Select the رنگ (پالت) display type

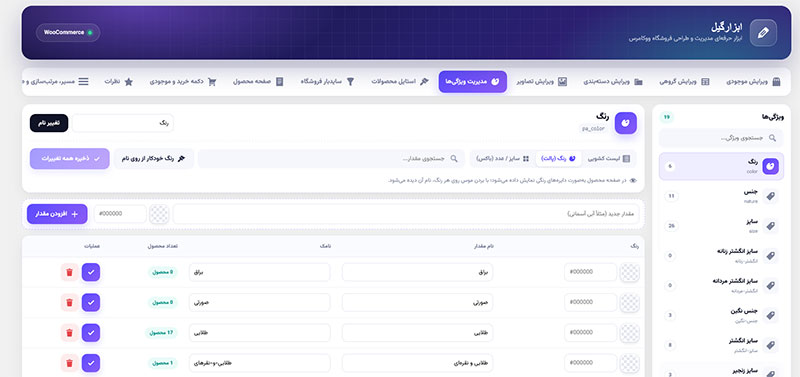pyautogui.click(x=558, y=159)
